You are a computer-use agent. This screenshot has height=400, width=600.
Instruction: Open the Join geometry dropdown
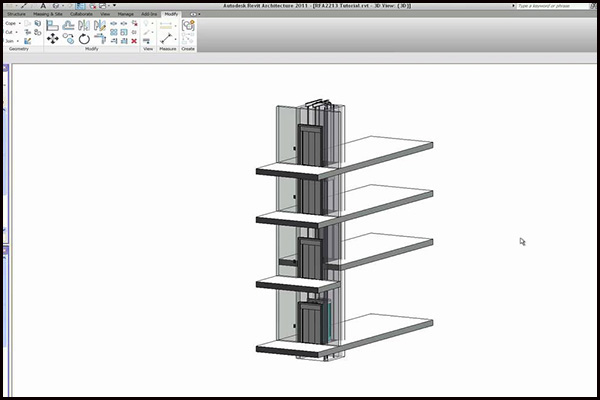(12, 41)
